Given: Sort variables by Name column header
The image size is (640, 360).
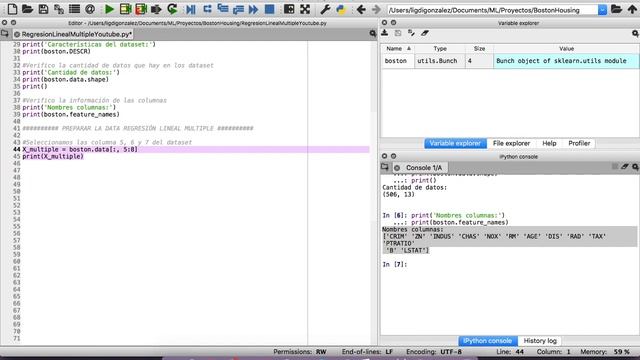Looking at the screenshot, I should click(x=398, y=49).
